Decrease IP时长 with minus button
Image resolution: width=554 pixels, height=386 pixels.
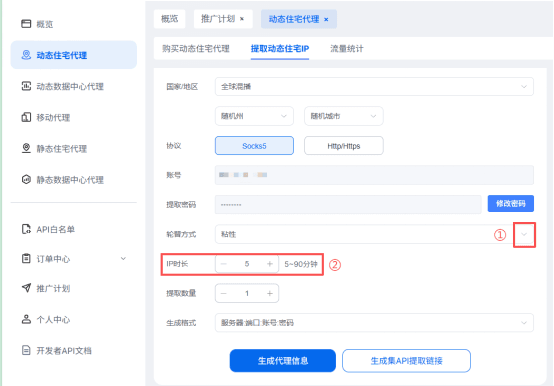(224, 264)
